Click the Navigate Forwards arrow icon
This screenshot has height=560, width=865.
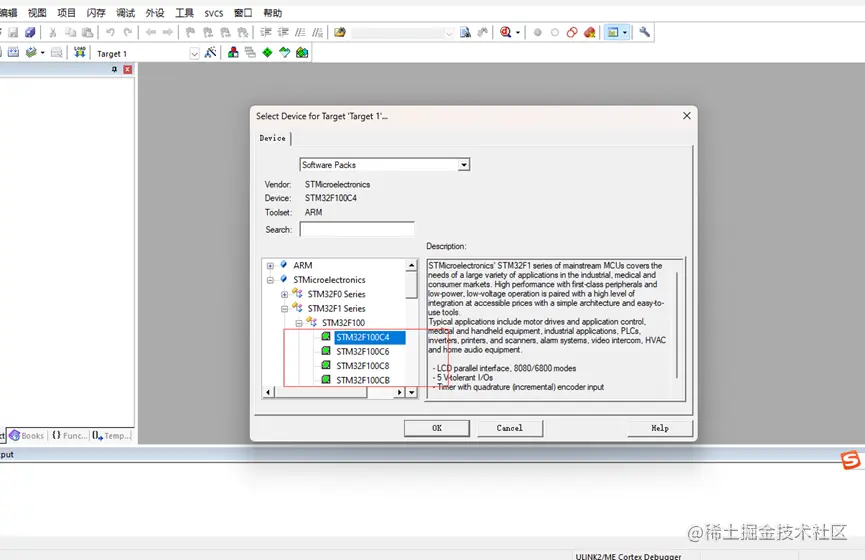coord(168,33)
